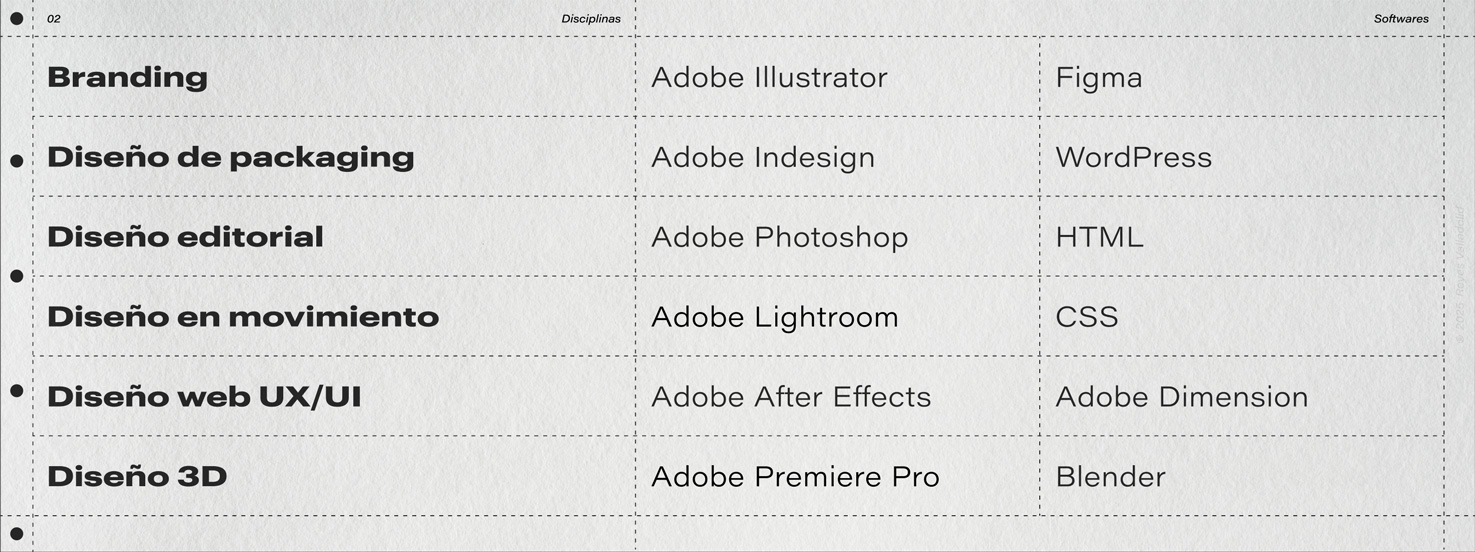Select the Softwares header label
This screenshot has height=552, width=1475.
[1401, 19]
